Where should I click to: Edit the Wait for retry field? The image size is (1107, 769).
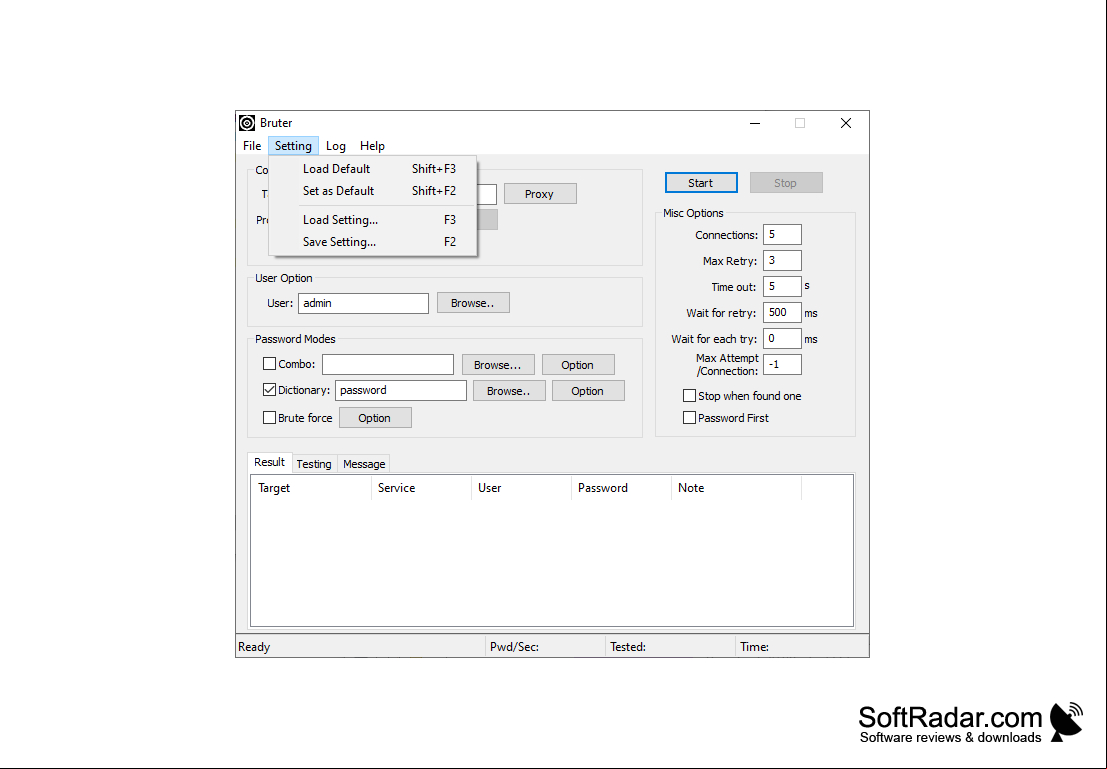(x=782, y=313)
